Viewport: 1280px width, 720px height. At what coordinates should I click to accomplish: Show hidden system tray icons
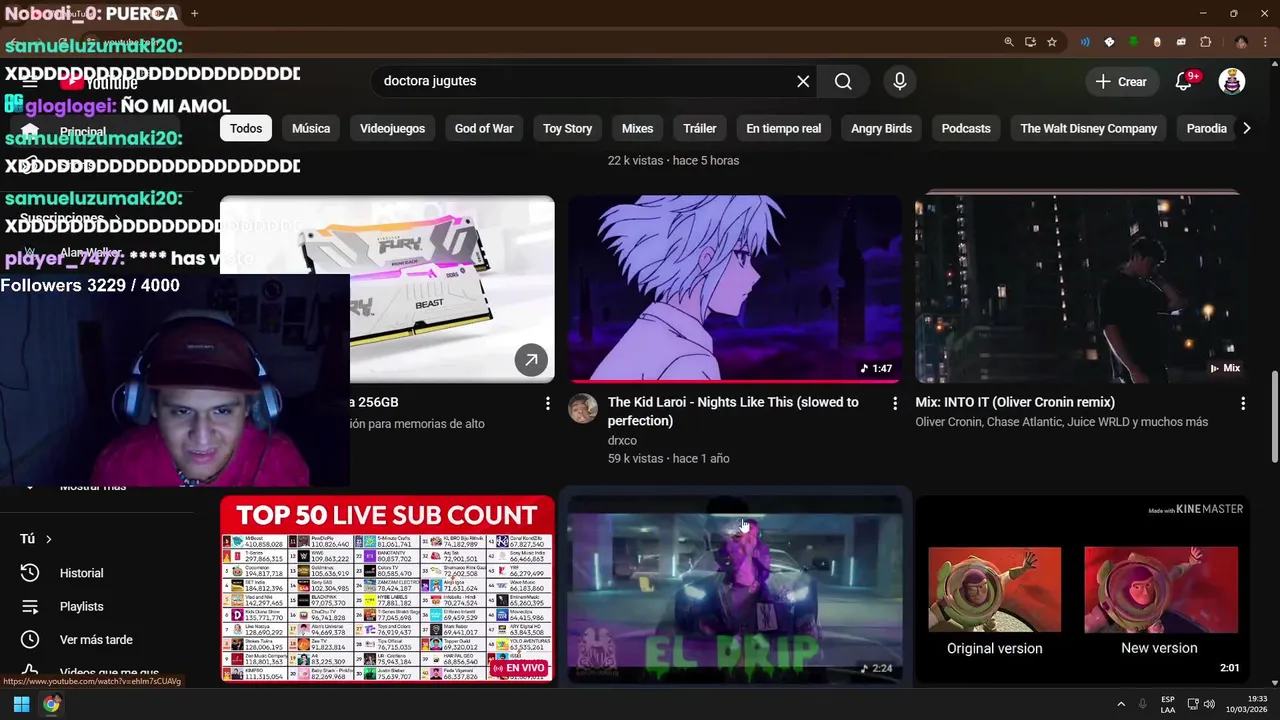click(x=1121, y=704)
